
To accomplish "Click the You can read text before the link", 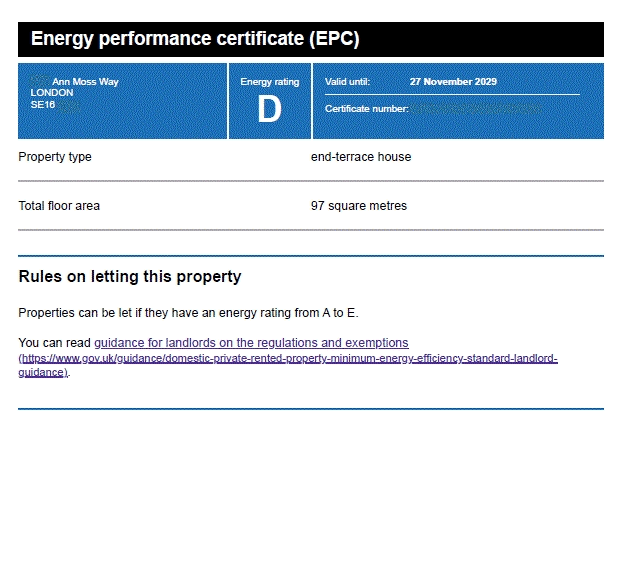I will [54, 342].
